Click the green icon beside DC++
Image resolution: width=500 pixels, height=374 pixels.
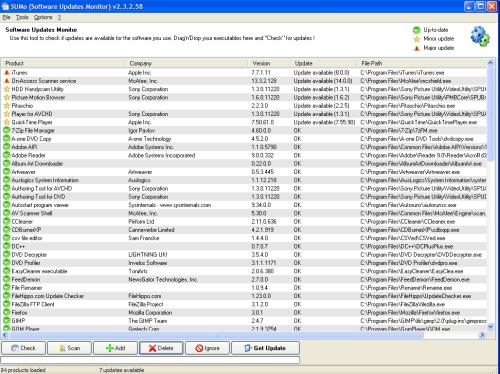tap(7, 246)
